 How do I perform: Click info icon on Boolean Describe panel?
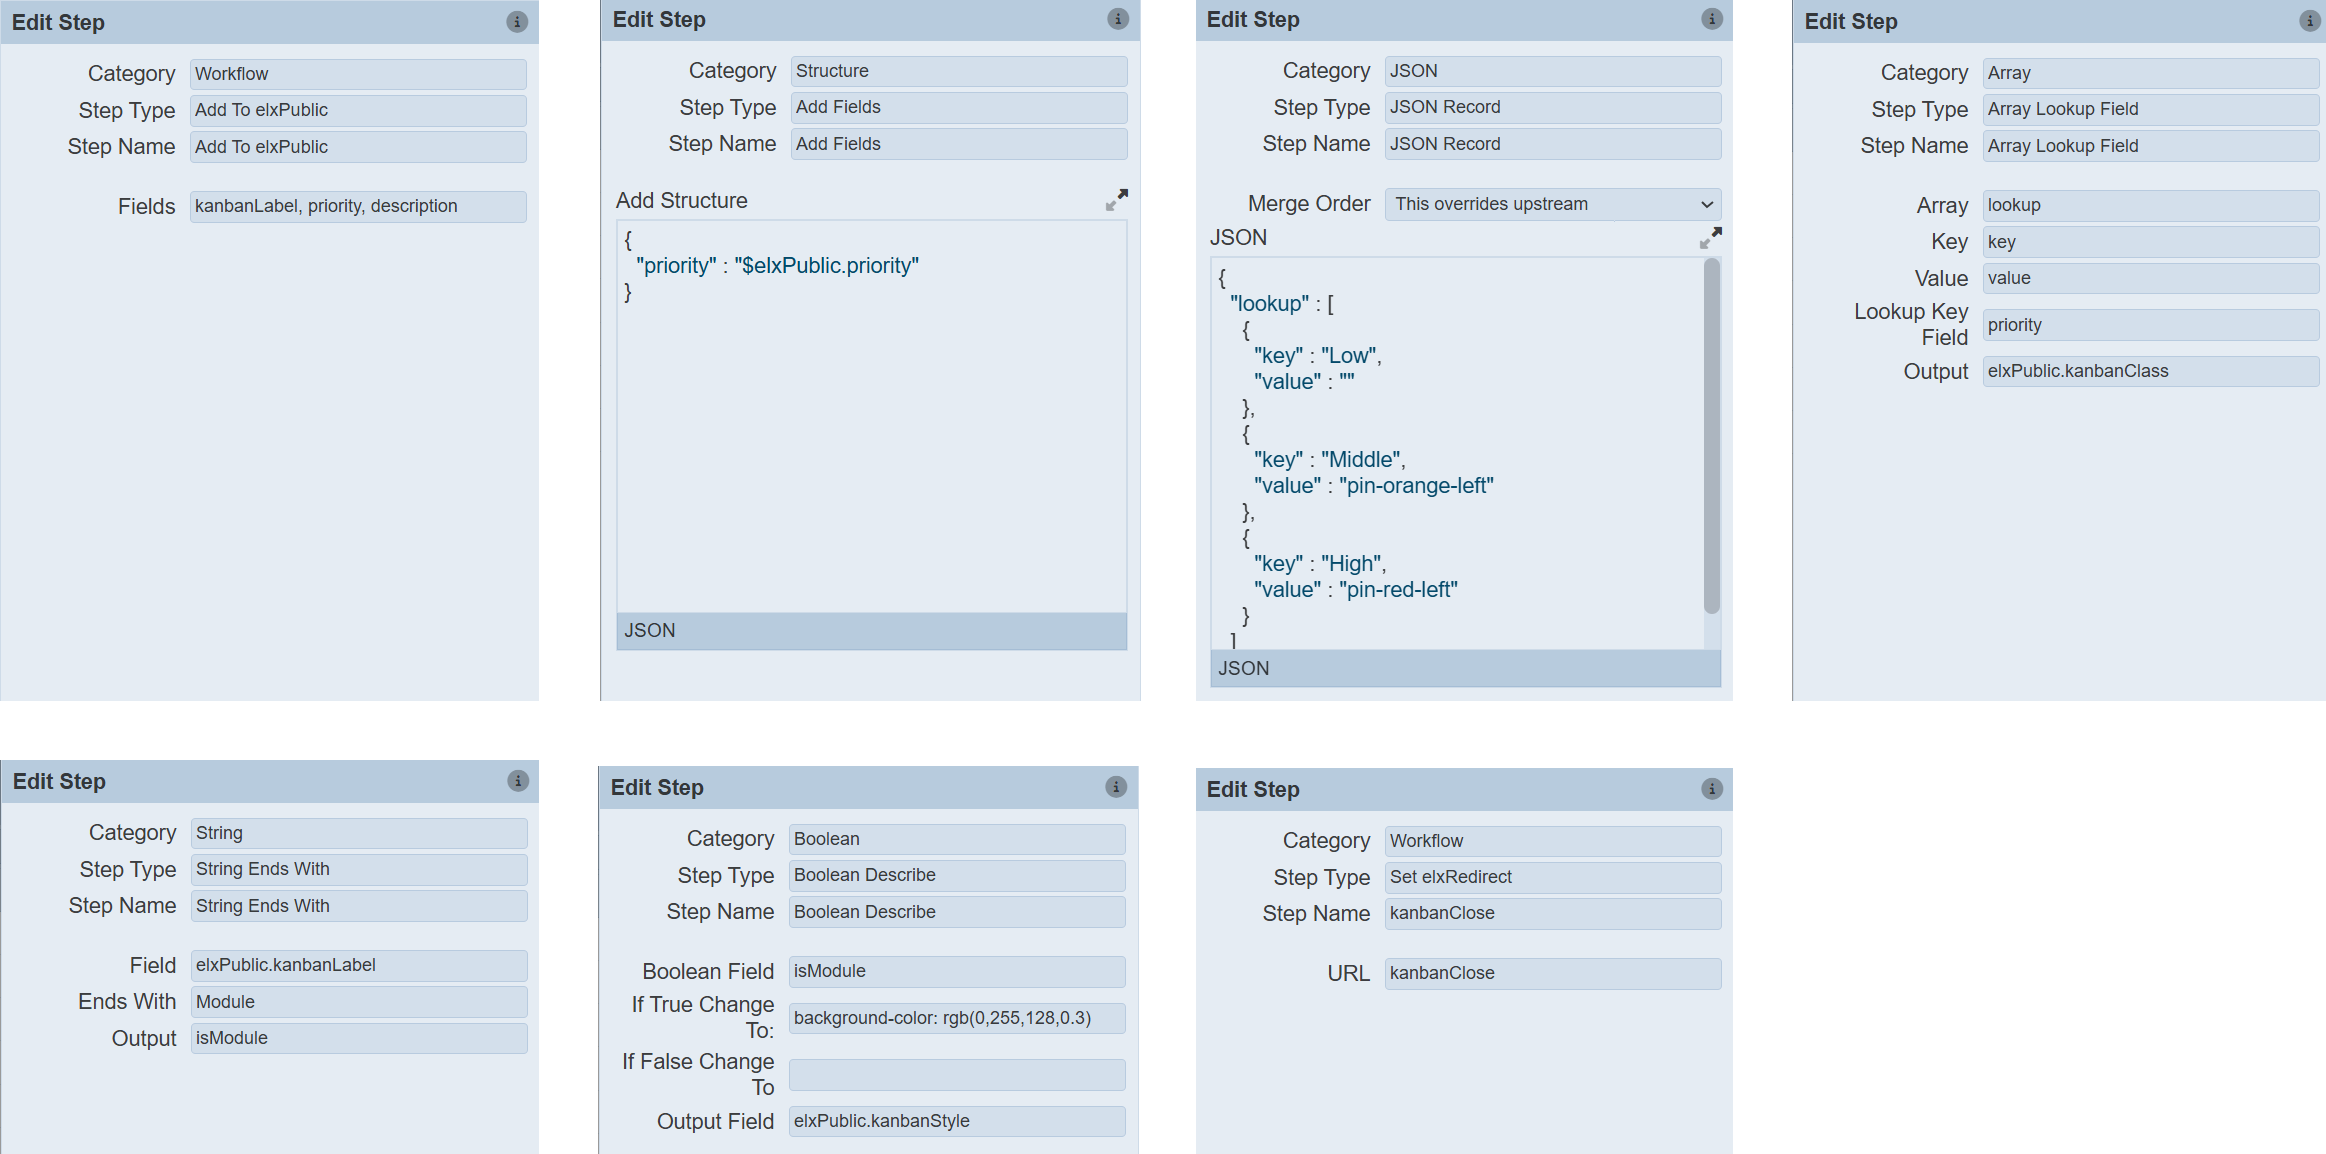click(x=1115, y=787)
